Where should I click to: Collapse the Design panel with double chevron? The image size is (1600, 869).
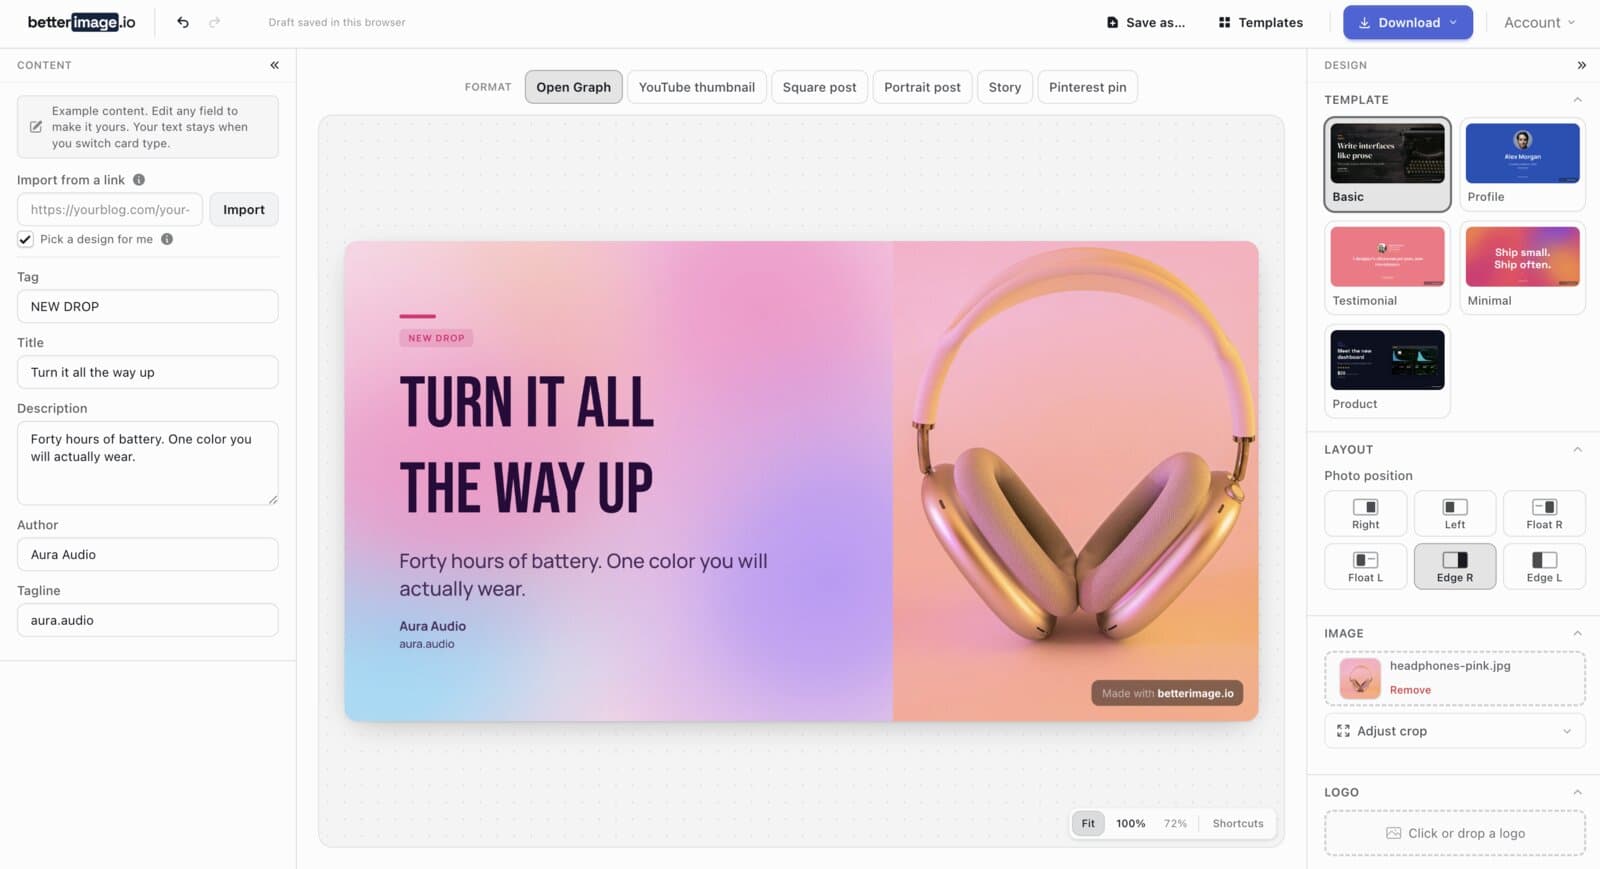tap(1581, 65)
